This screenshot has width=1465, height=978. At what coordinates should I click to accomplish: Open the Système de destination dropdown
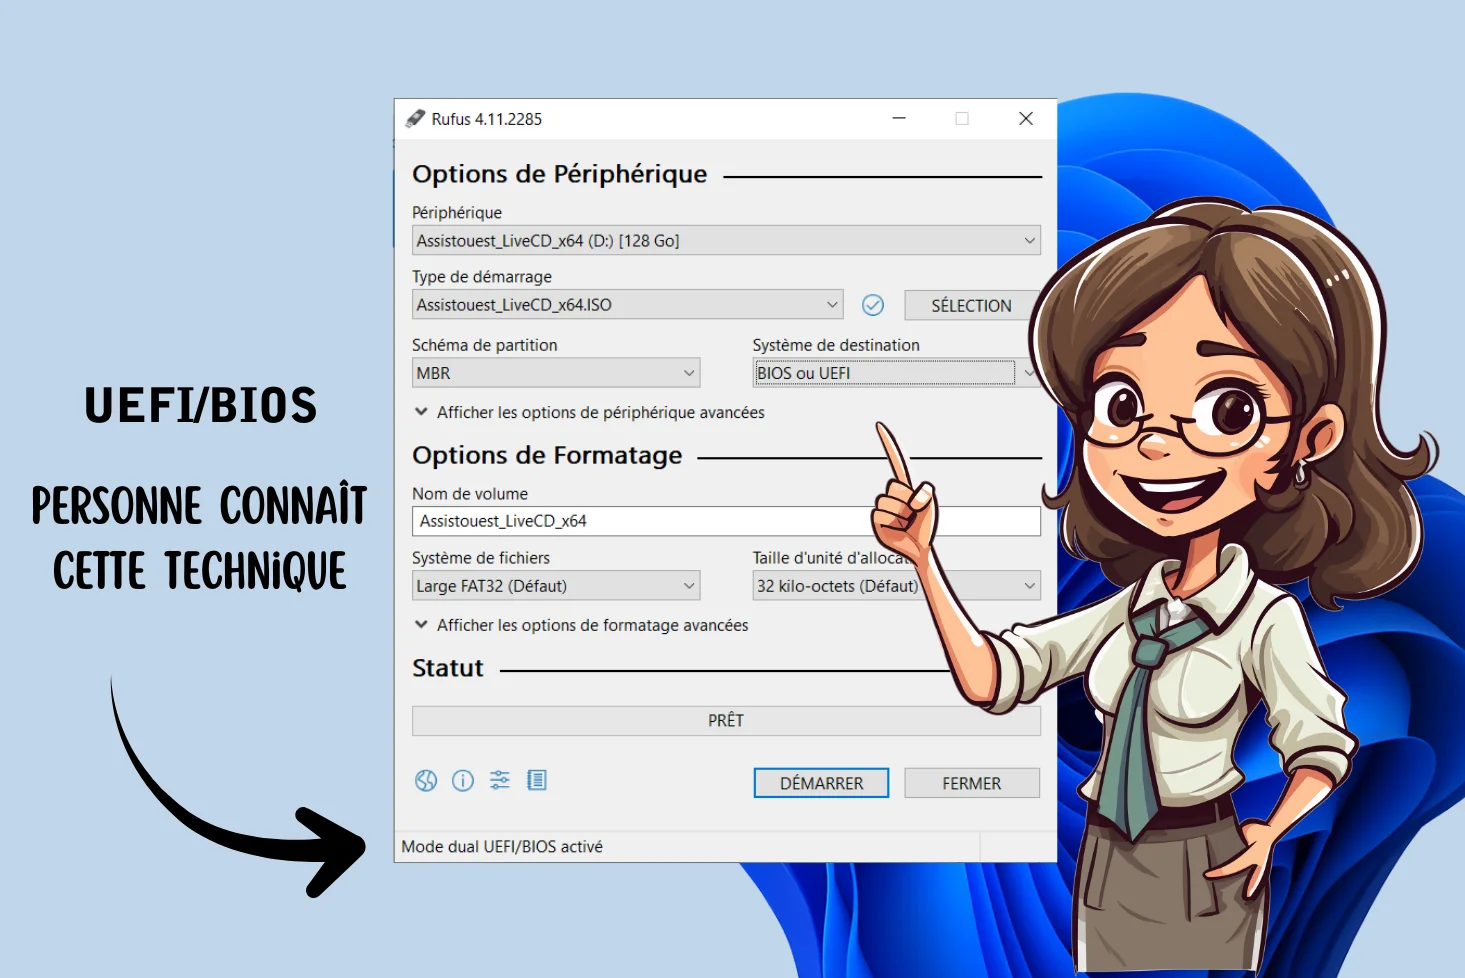tap(885, 373)
